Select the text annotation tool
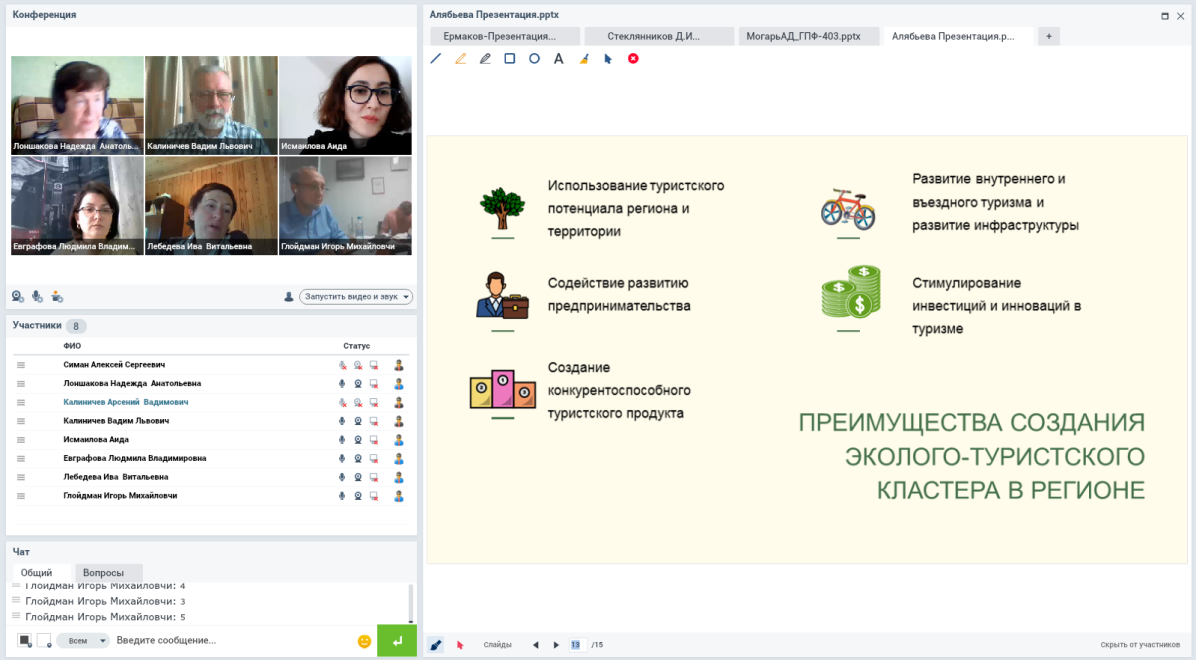Viewport: 1196px width, 660px height. 559,59
